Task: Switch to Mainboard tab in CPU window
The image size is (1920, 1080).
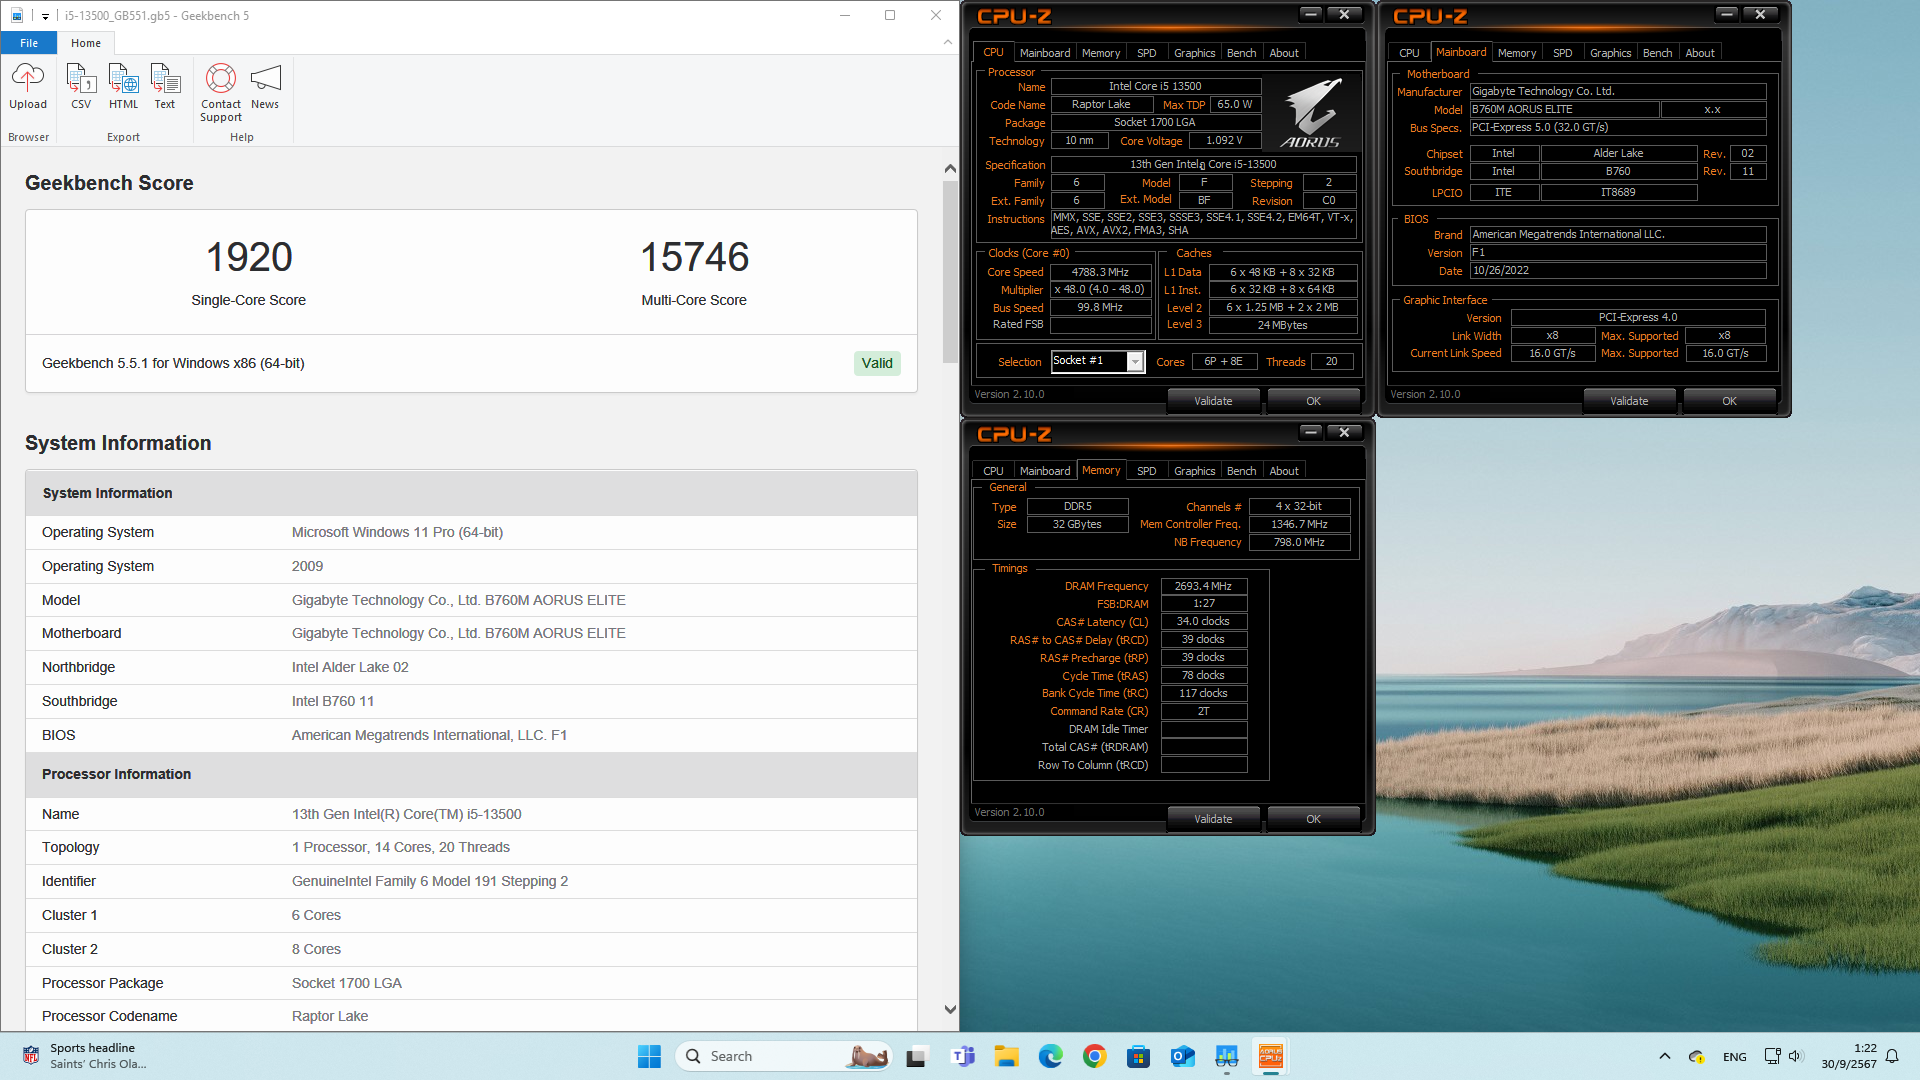Action: (1045, 53)
